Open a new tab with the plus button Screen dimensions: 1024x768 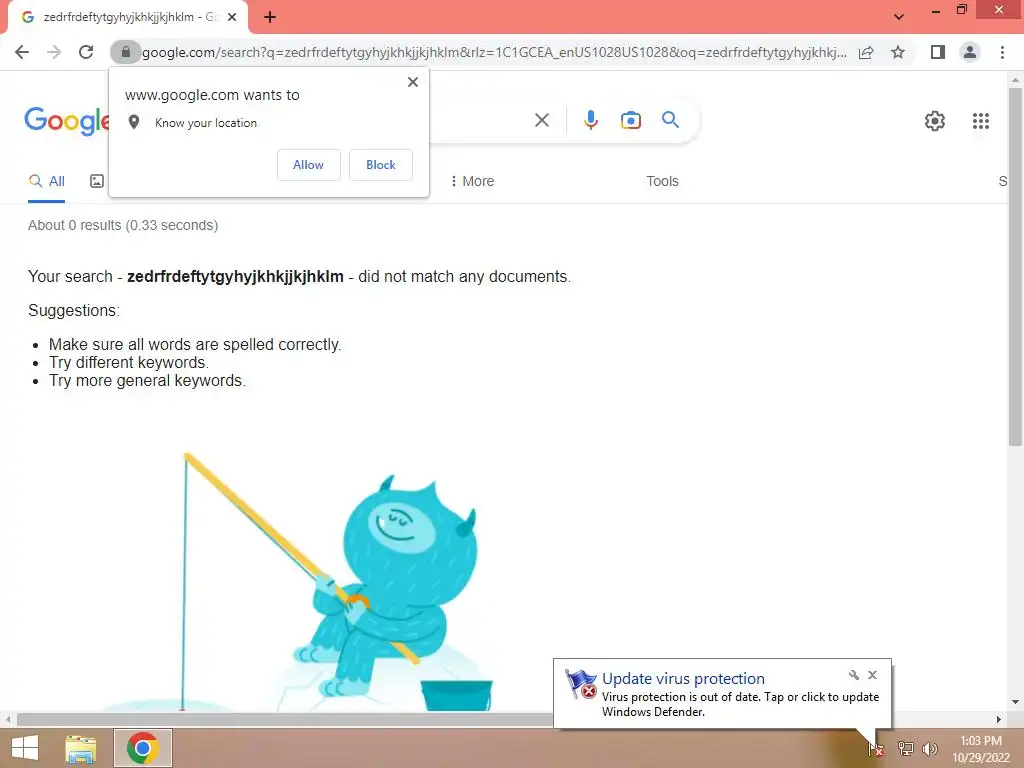click(270, 18)
